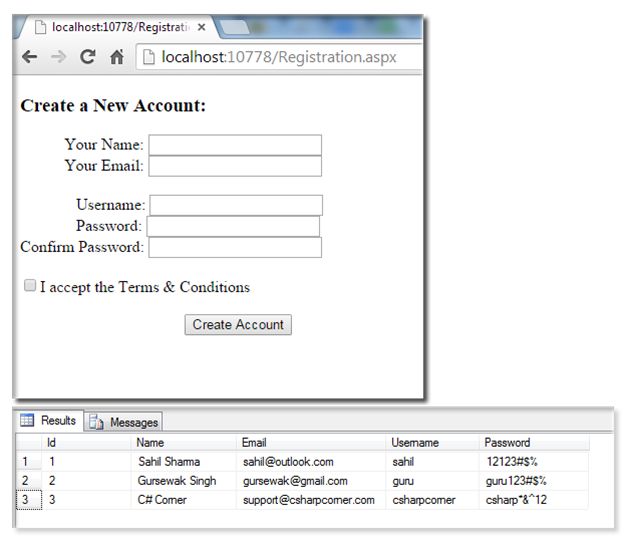Reload the Registration page
624x536 pixels.
point(88,57)
